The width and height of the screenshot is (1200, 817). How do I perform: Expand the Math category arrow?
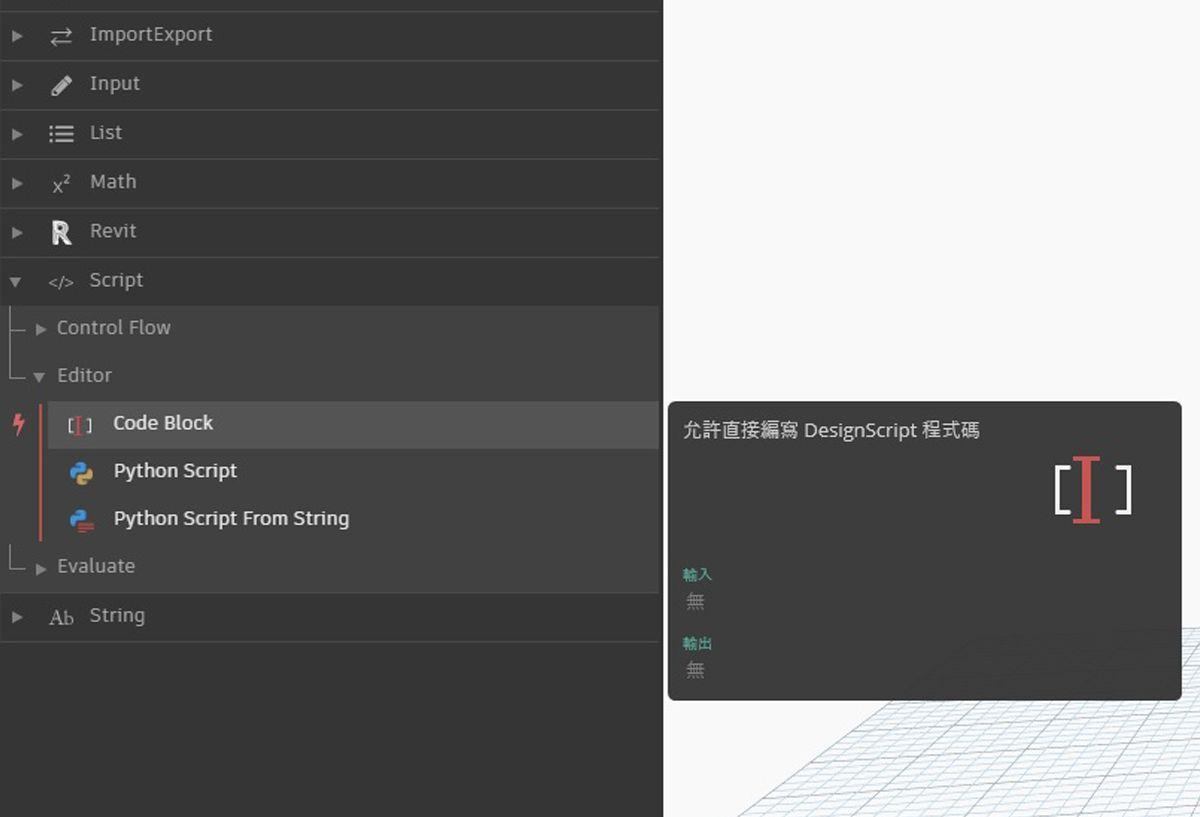(x=17, y=183)
